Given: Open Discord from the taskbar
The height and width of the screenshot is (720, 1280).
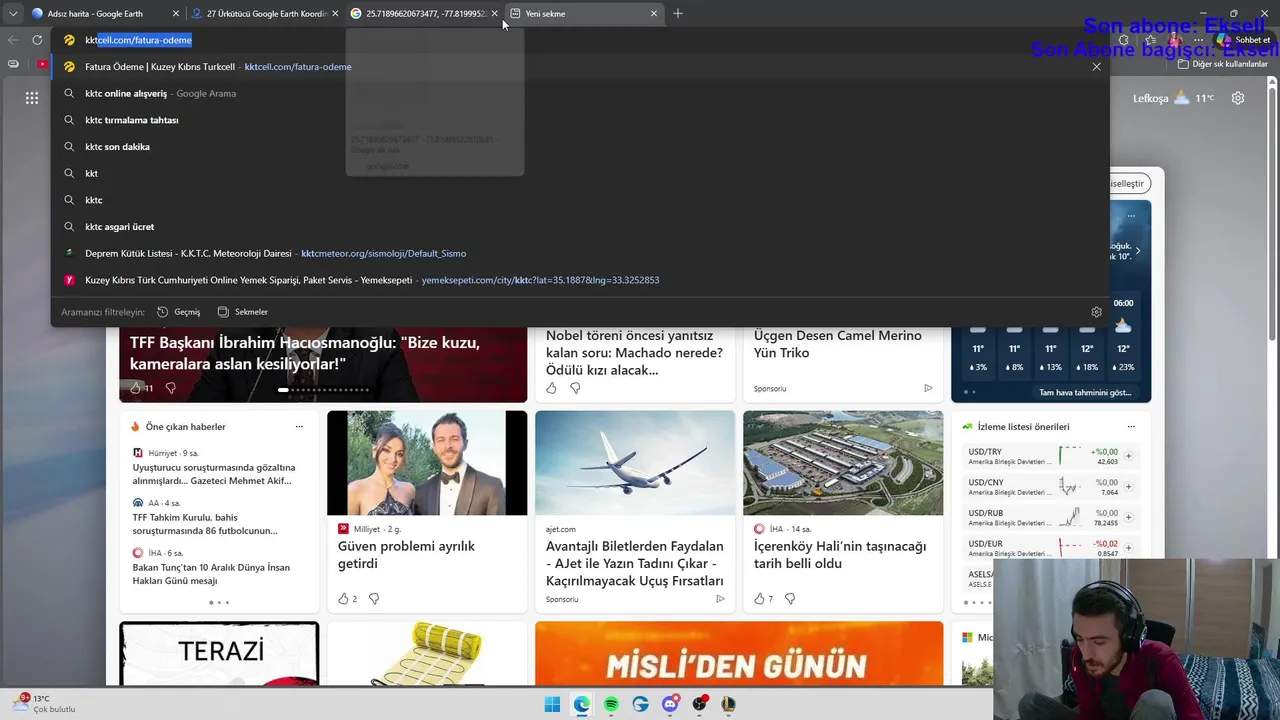Looking at the screenshot, I should [670, 705].
